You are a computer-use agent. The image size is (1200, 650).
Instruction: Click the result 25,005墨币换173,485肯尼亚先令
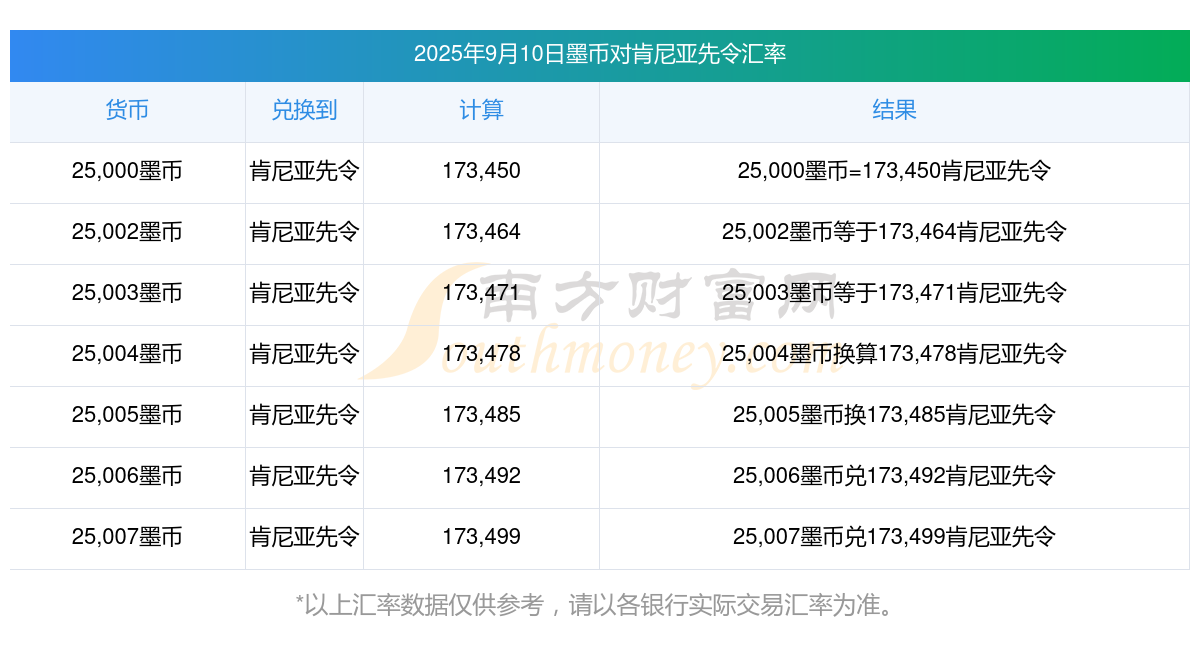894,415
